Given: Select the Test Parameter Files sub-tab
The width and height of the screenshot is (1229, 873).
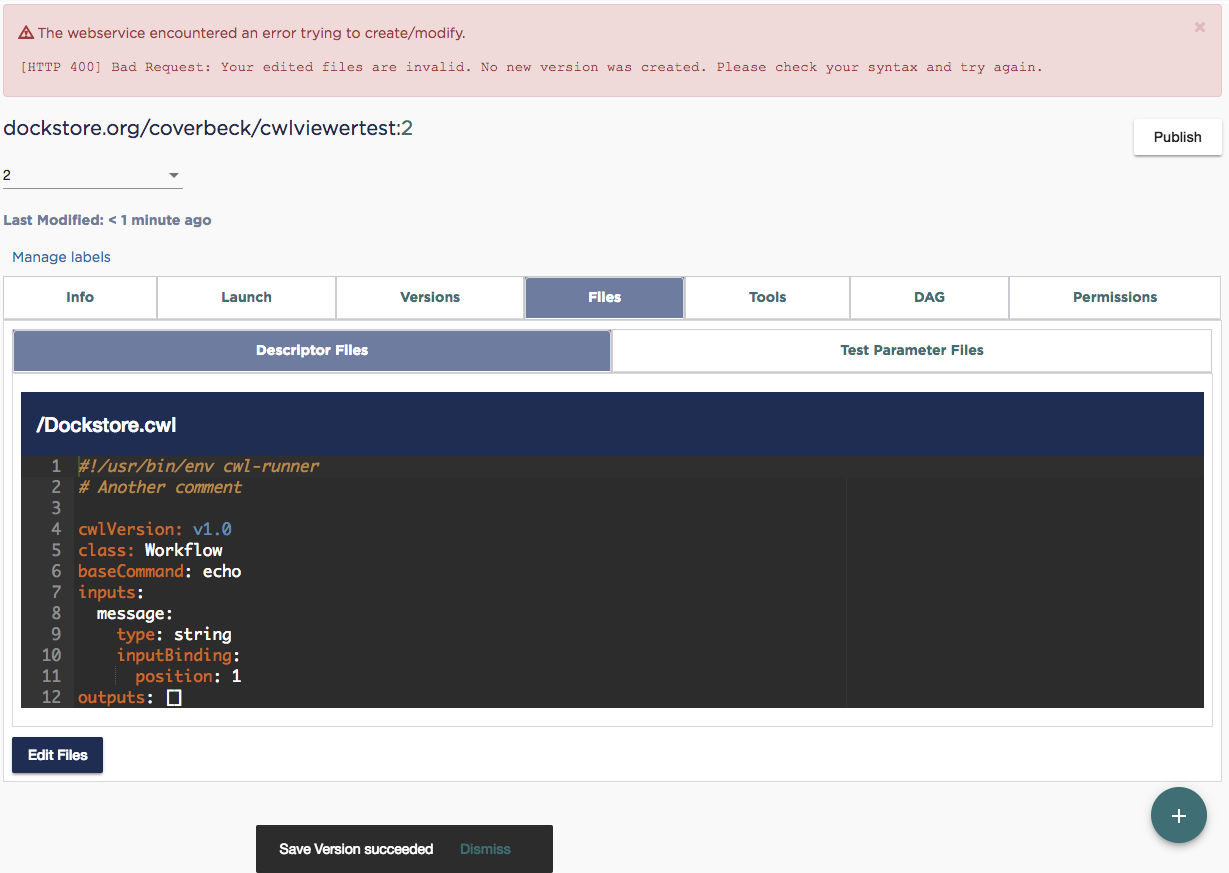Looking at the screenshot, I should 912,350.
